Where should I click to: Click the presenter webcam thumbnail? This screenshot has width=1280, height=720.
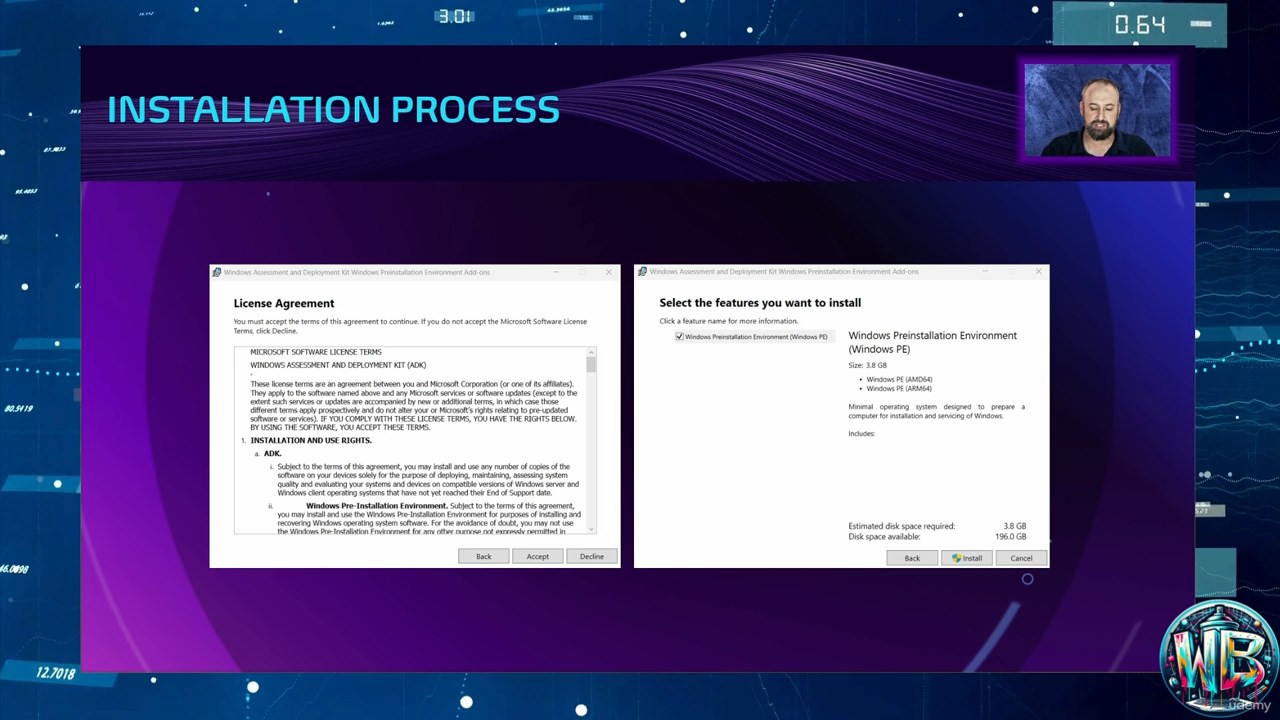click(1097, 111)
